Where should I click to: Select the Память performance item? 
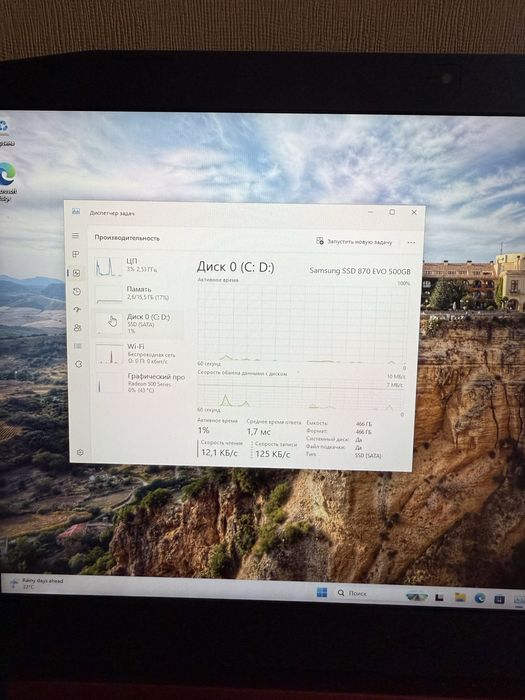click(x=138, y=294)
